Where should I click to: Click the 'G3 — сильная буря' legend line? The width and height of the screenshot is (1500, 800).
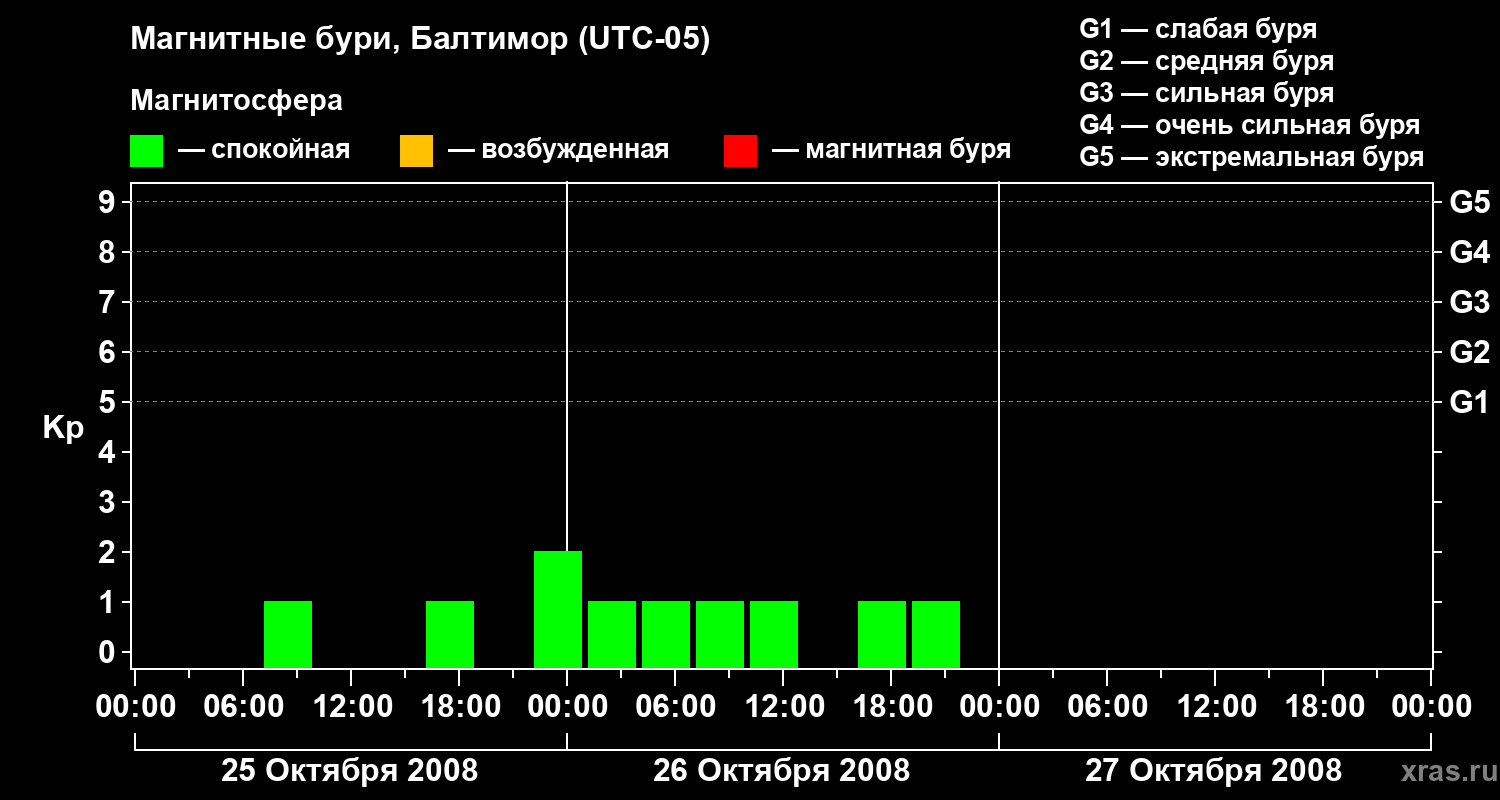pyautogui.click(x=1207, y=93)
